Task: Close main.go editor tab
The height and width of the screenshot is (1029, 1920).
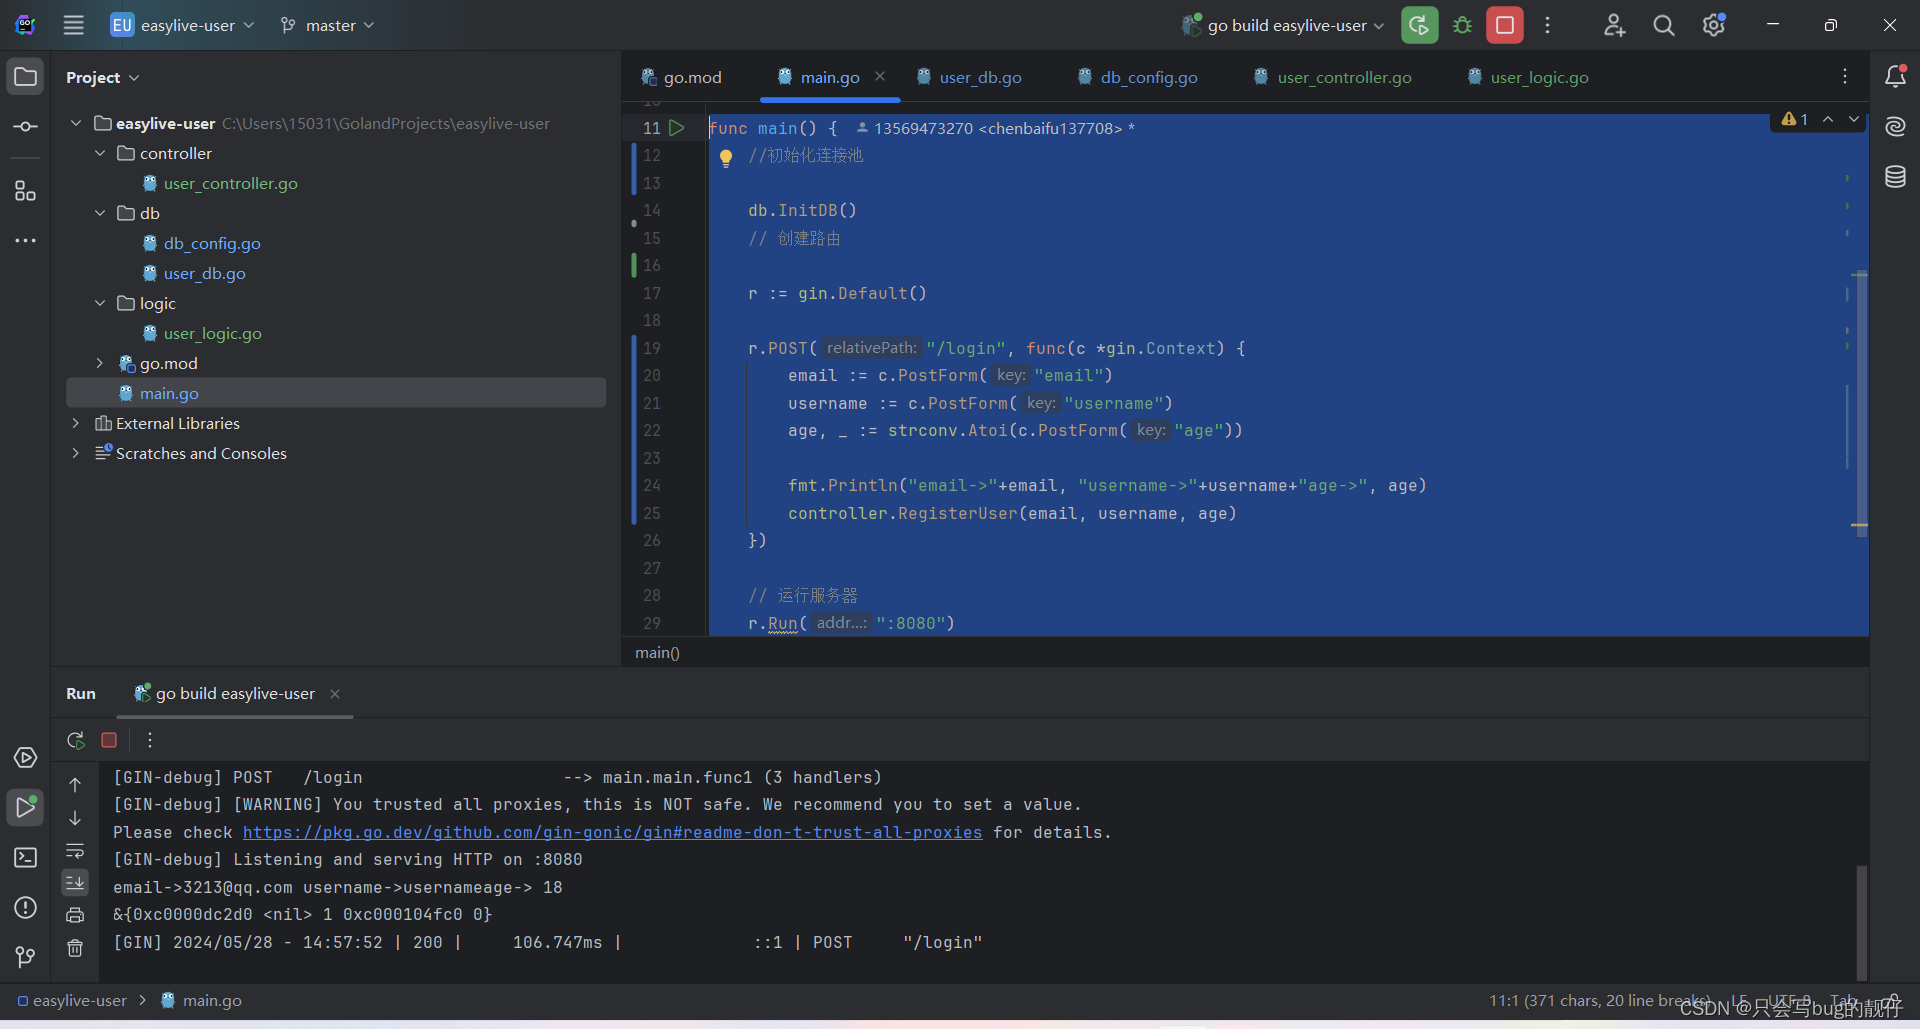Action: [880, 76]
